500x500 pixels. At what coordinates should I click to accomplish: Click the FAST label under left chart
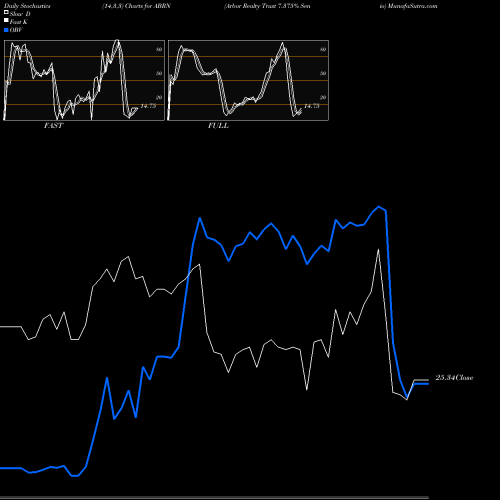[54, 126]
